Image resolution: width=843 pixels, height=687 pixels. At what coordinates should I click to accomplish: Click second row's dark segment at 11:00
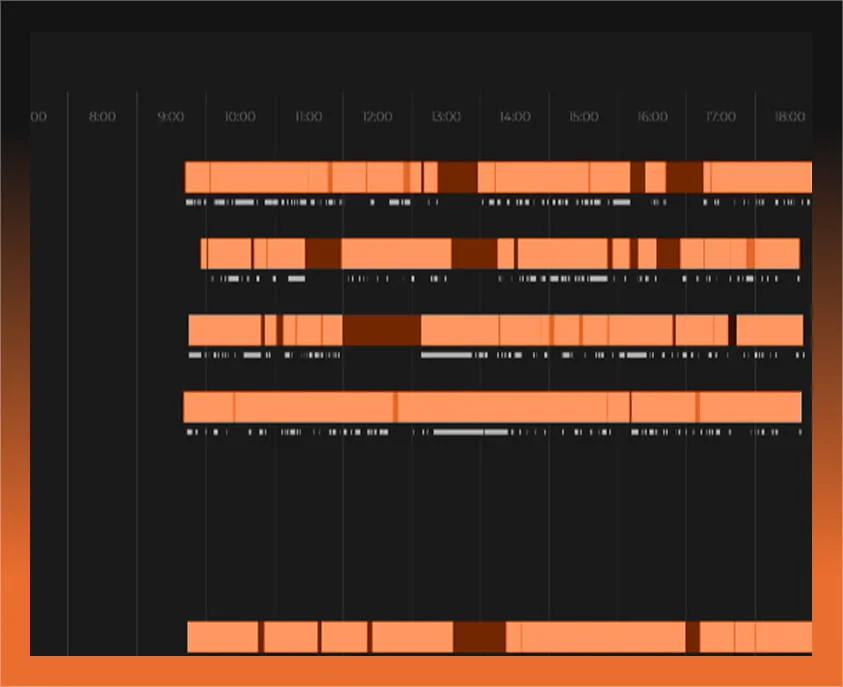click(x=322, y=254)
